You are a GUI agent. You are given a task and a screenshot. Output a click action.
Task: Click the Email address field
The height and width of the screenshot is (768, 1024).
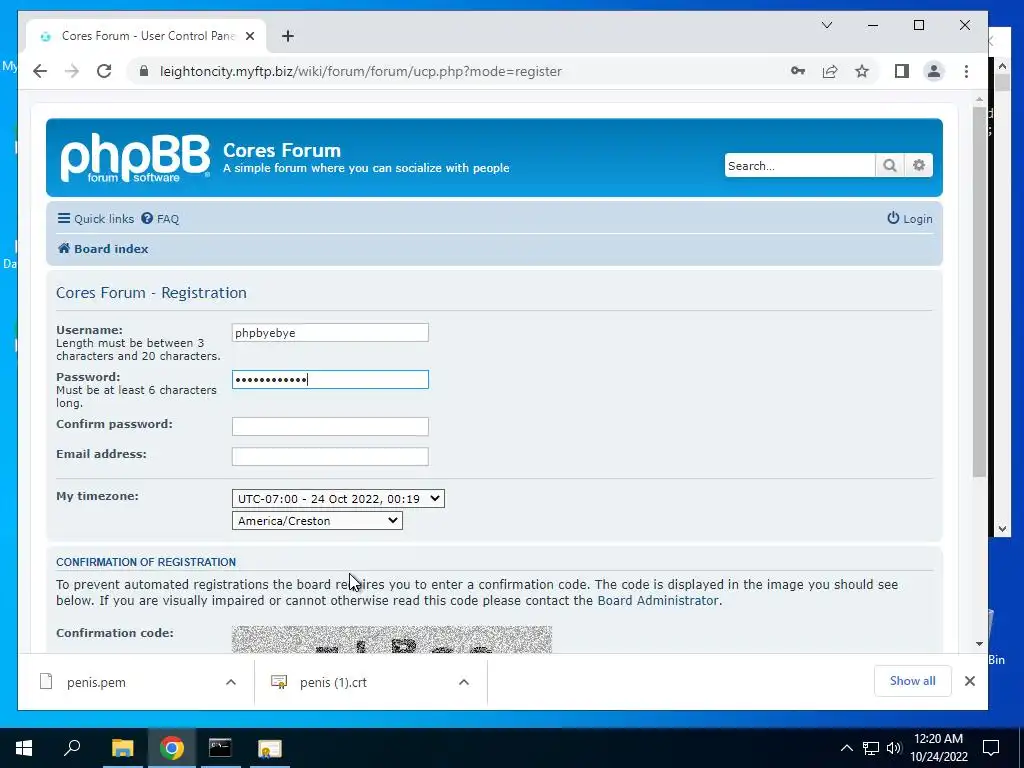tap(330, 456)
